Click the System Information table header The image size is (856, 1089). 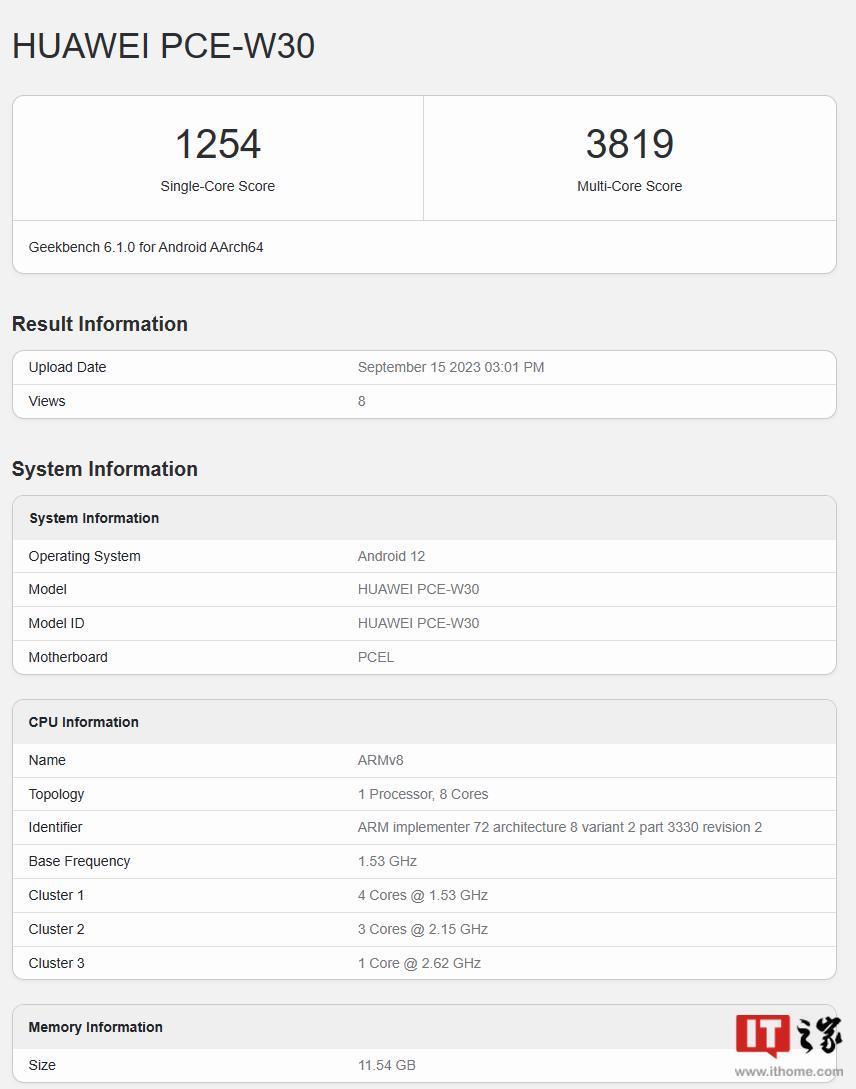pyautogui.click(x=94, y=518)
